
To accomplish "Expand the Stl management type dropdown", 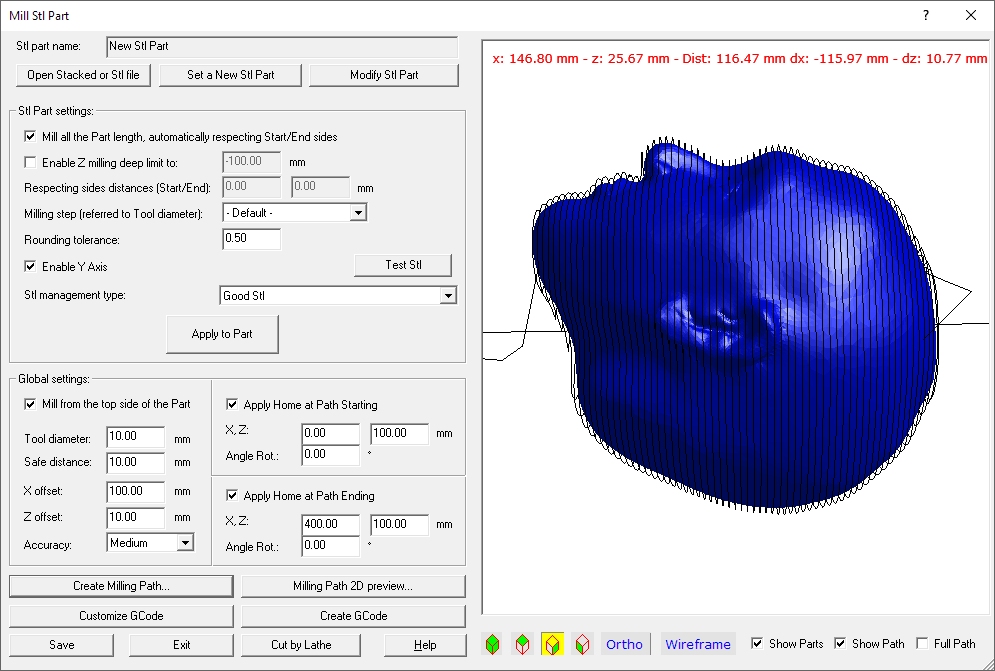I will tap(448, 296).
